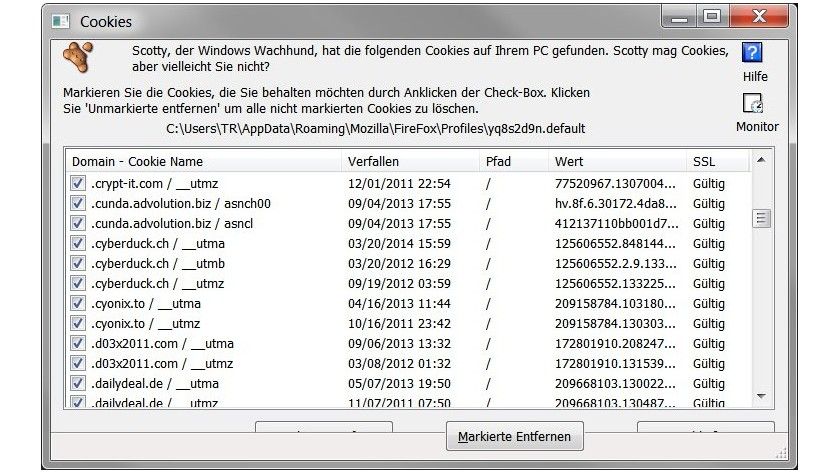Screen dimensions: 840x473
Task: Select the expiry date 12/01/2011 22:54
Action: (399, 183)
